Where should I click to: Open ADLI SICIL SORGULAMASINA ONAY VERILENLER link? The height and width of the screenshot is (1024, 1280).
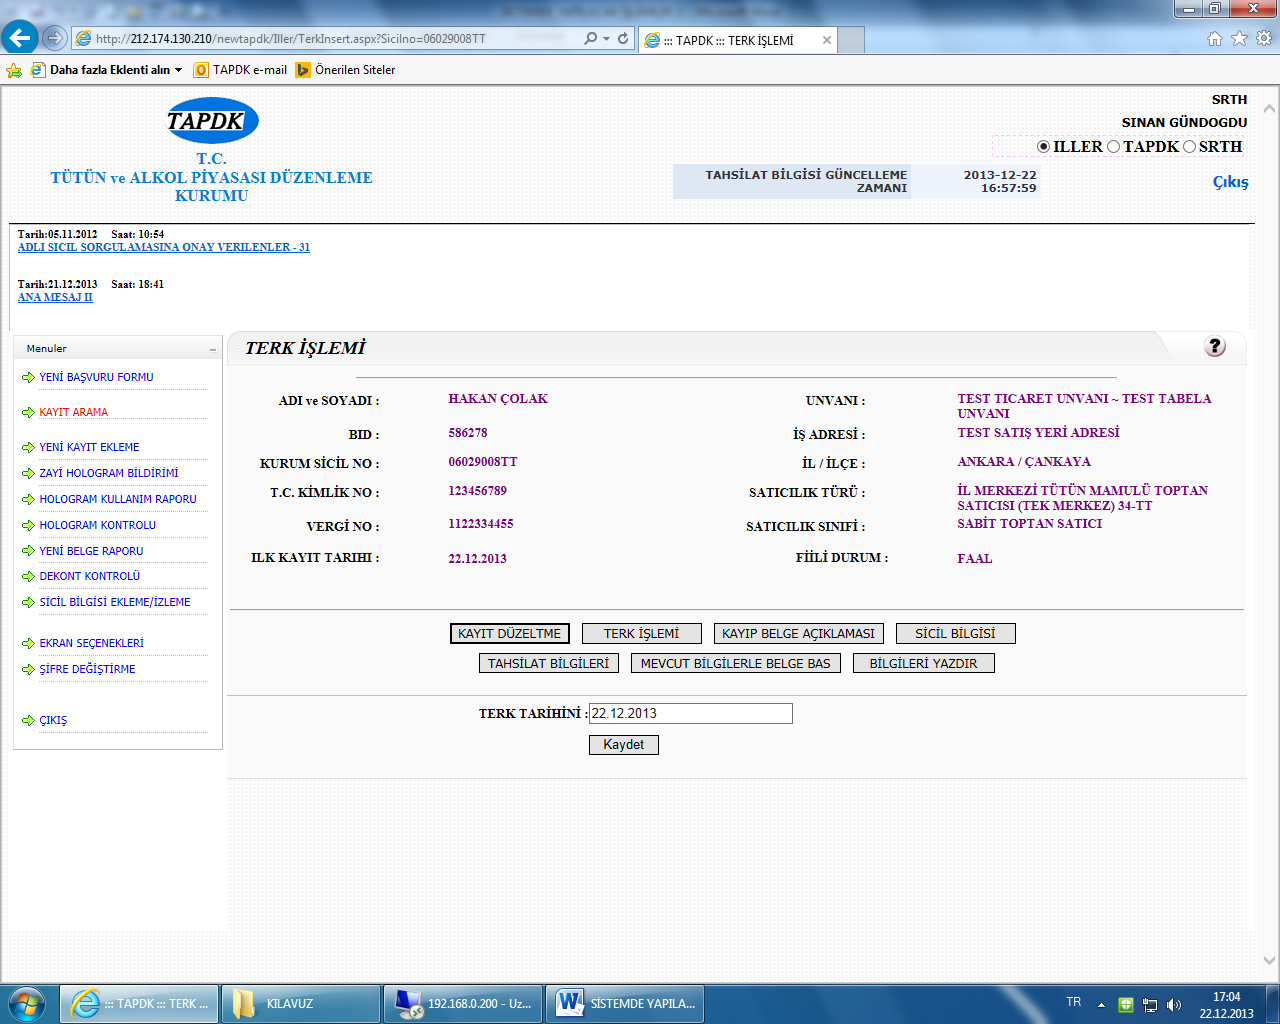pos(164,247)
